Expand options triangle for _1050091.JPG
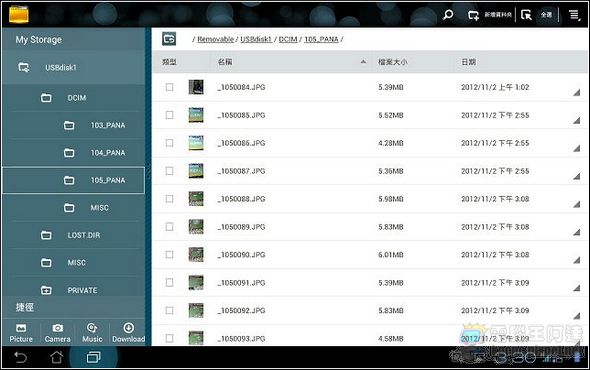 (576, 288)
